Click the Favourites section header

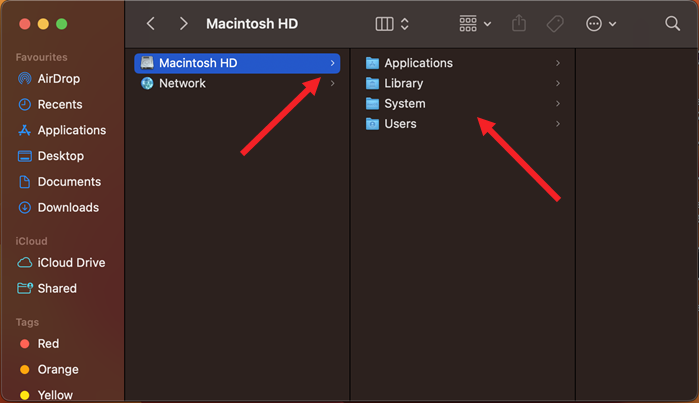point(41,57)
